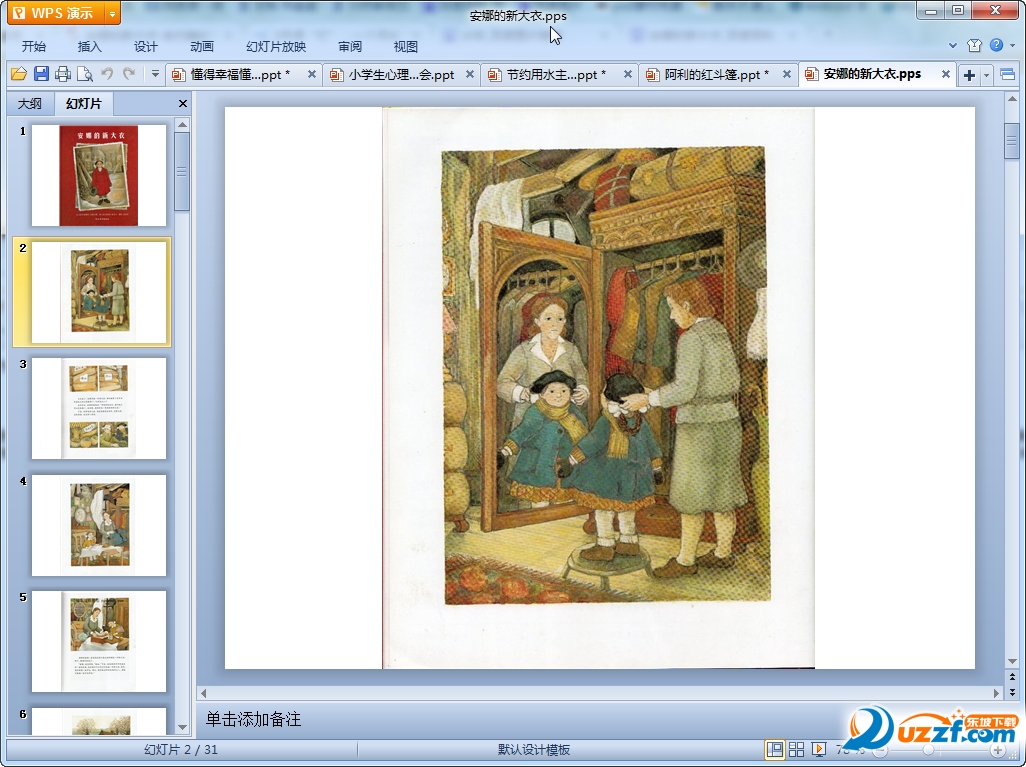The width and height of the screenshot is (1026, 767).
Task: Close the 小学生心理...会.ppt tab
Action: coord(469,75)
